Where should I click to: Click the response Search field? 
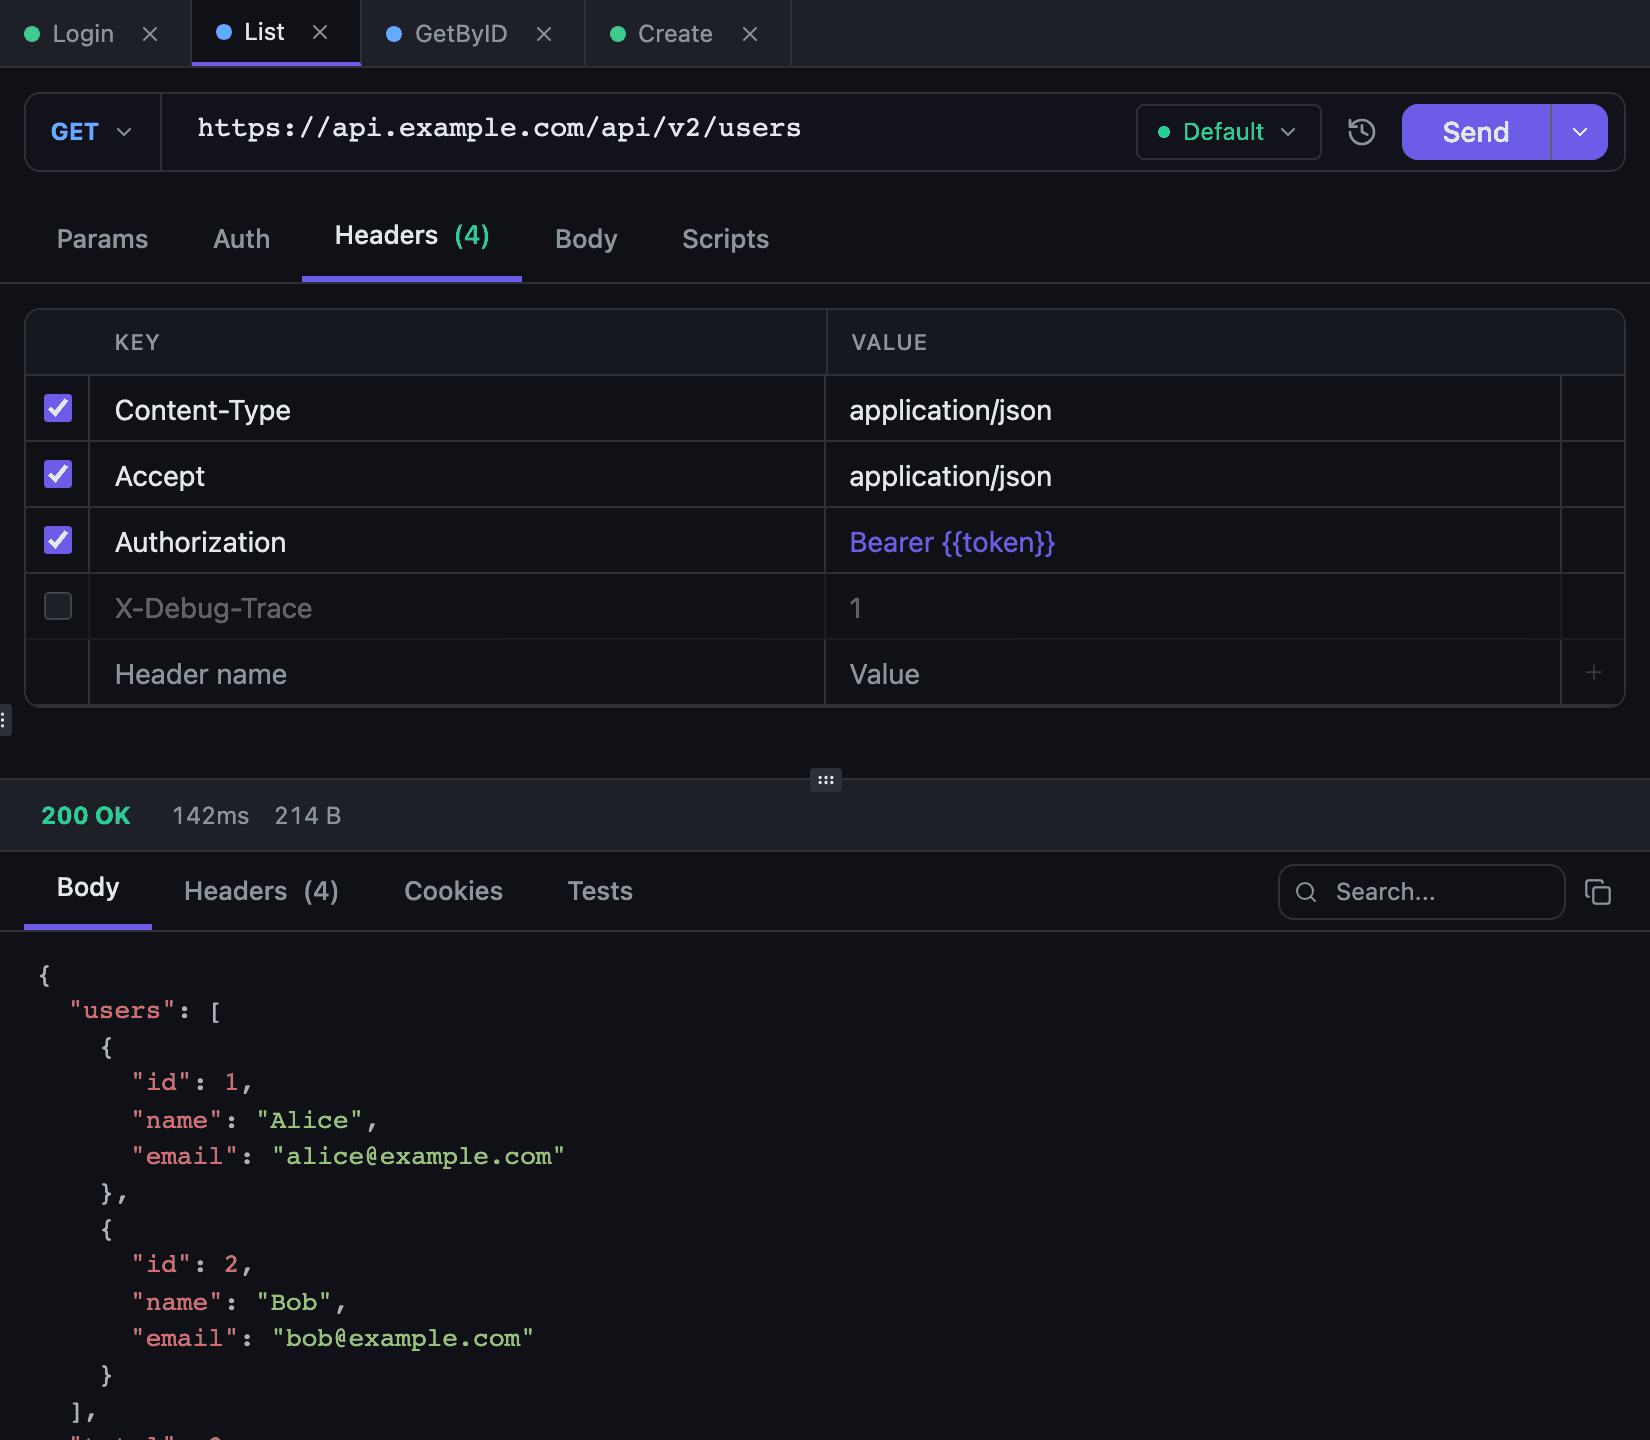pyautogui.click(x=1421, y=892)
